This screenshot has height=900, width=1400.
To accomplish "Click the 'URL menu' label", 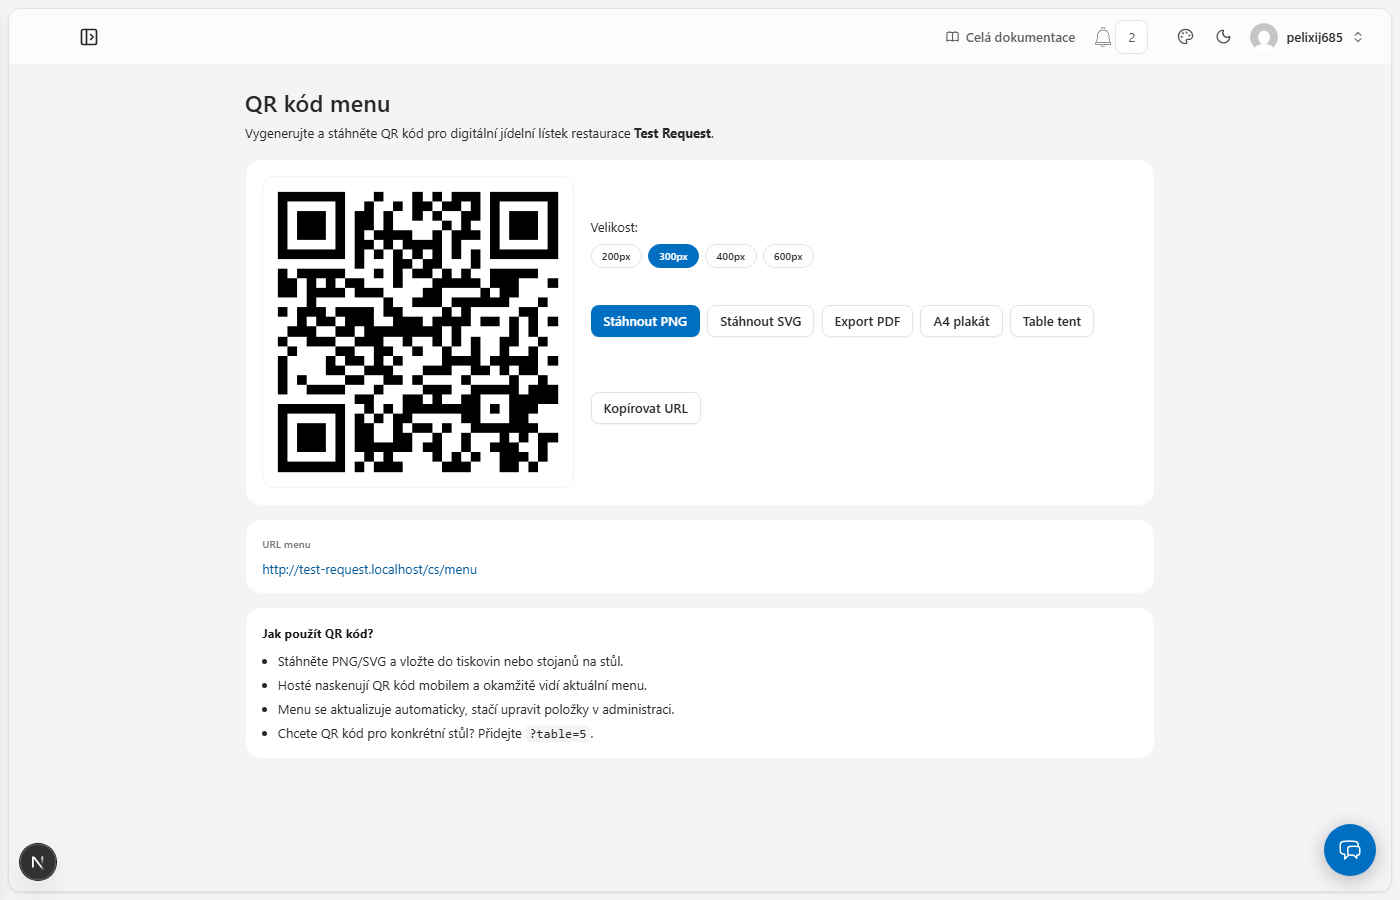I will pos(286,545).
